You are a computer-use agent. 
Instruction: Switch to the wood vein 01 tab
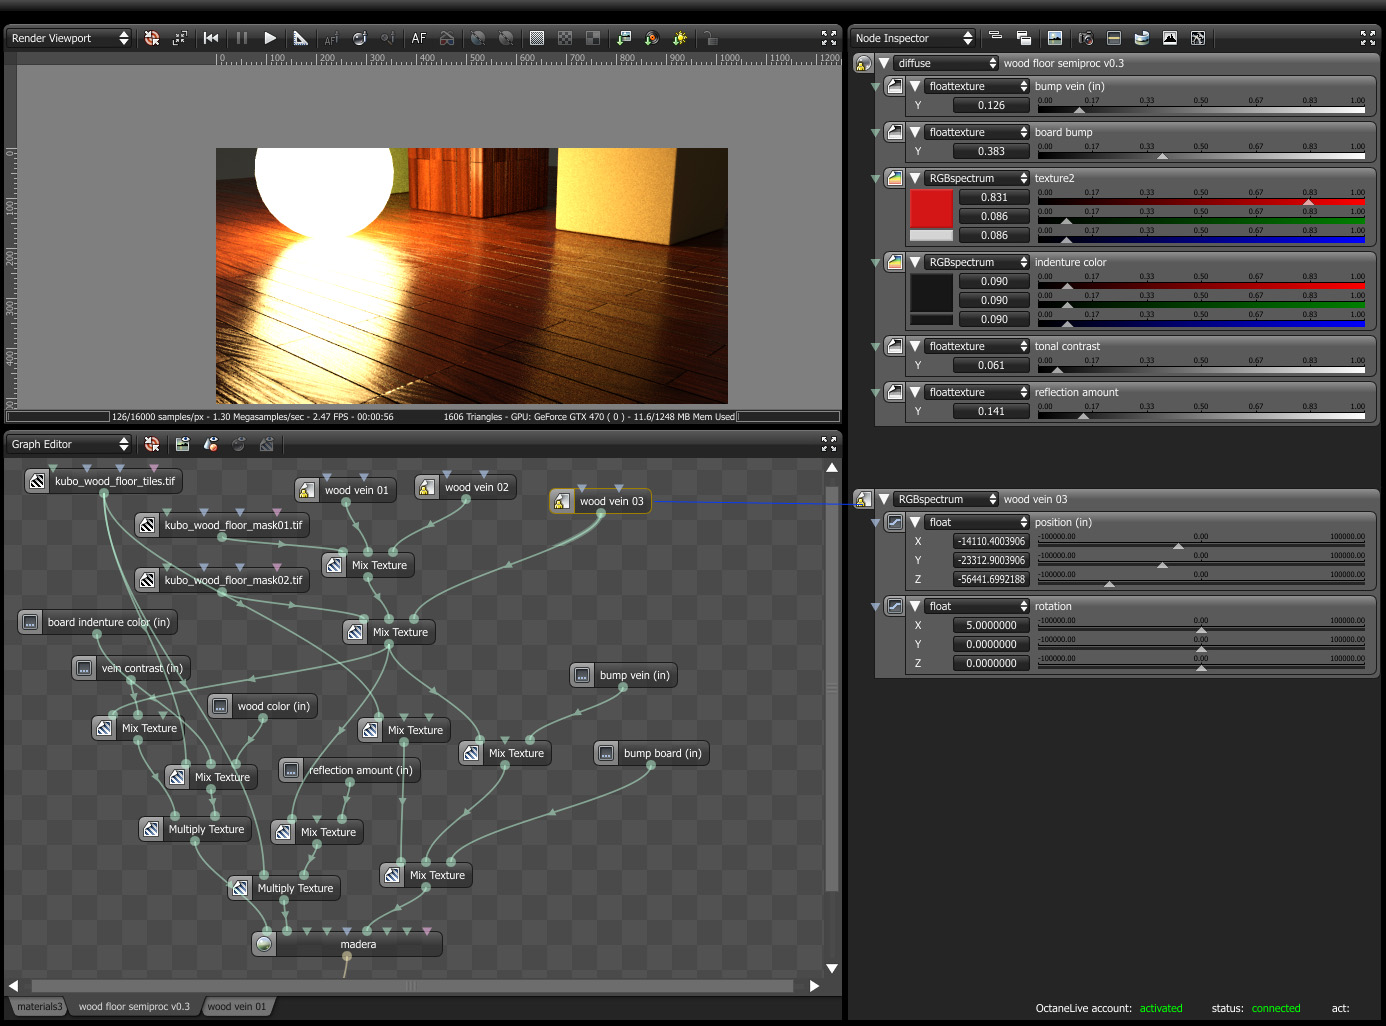pyautogui.click(x=237, y=1006)
